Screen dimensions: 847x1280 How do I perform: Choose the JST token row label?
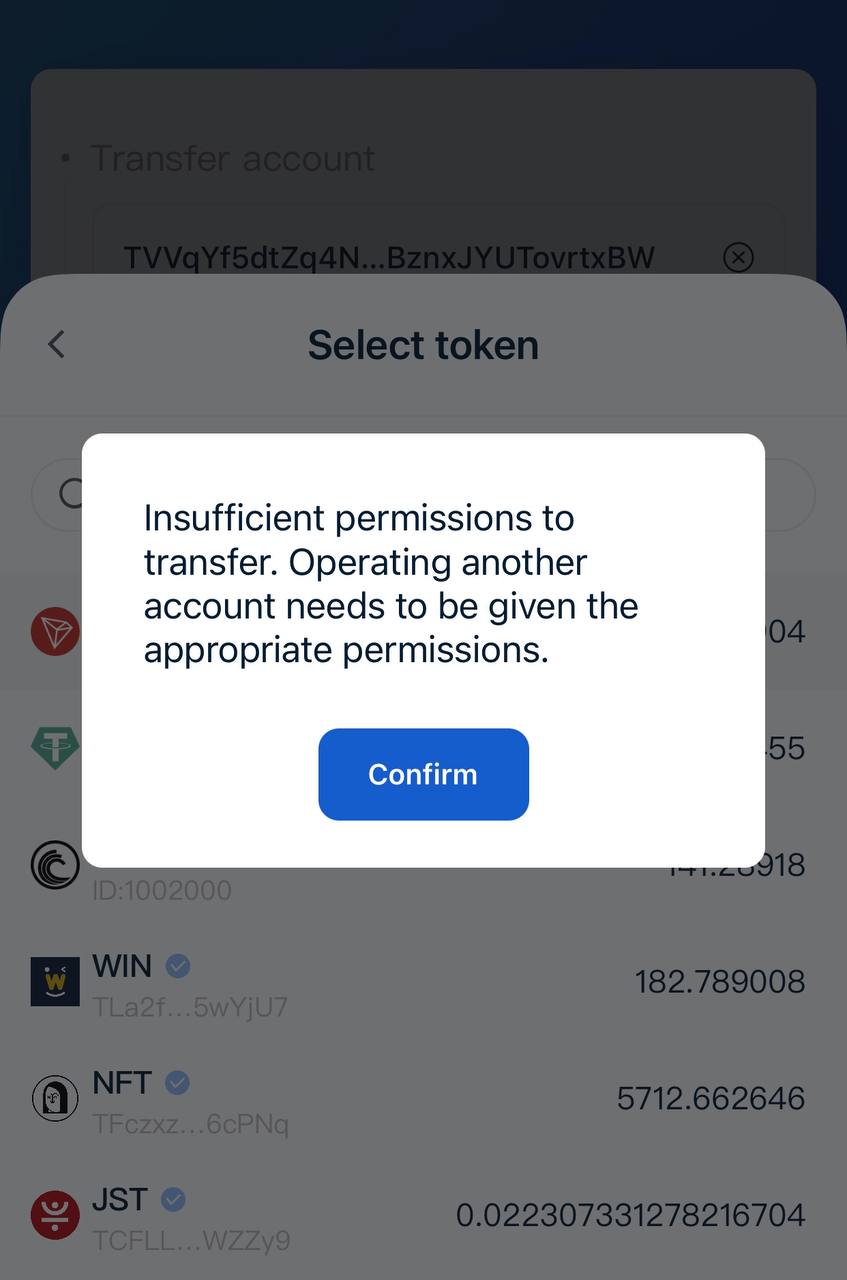tap(120, 1199)
